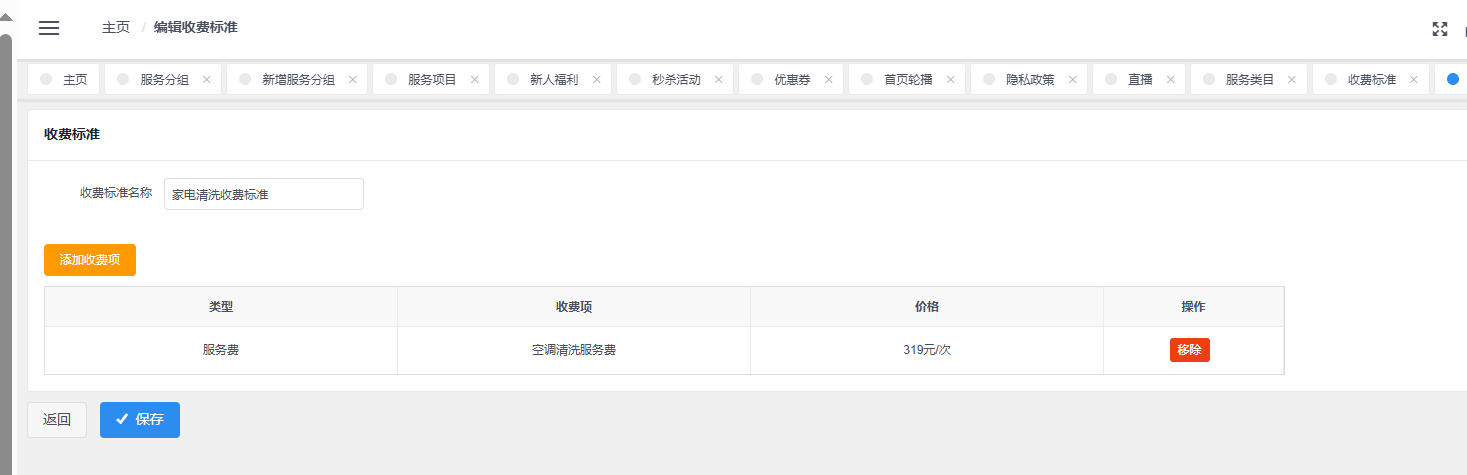
Task: Open the 服务类目 tab
Action: [x=1249, y=80]
